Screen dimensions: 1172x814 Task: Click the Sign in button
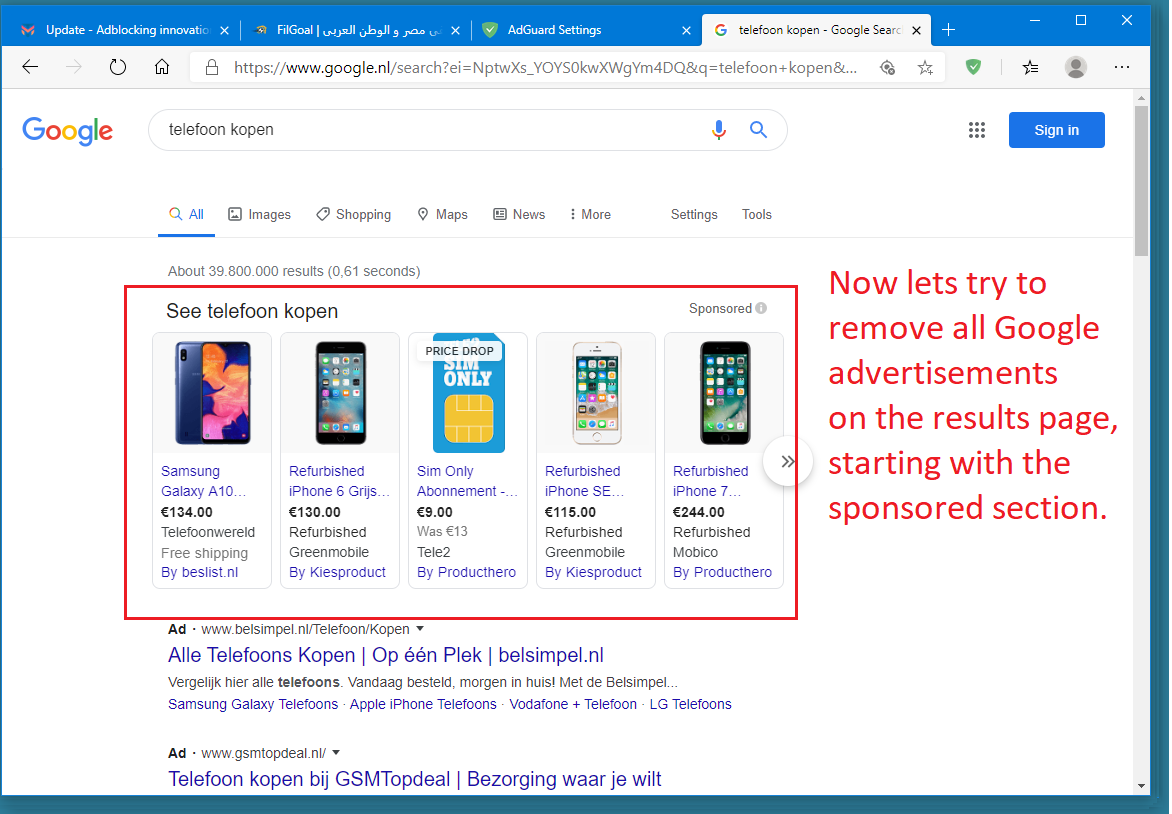tap(1056, 130)
